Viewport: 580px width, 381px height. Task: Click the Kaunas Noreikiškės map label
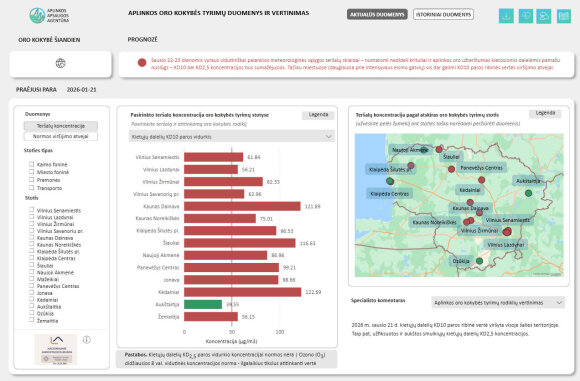coord(434,222)
